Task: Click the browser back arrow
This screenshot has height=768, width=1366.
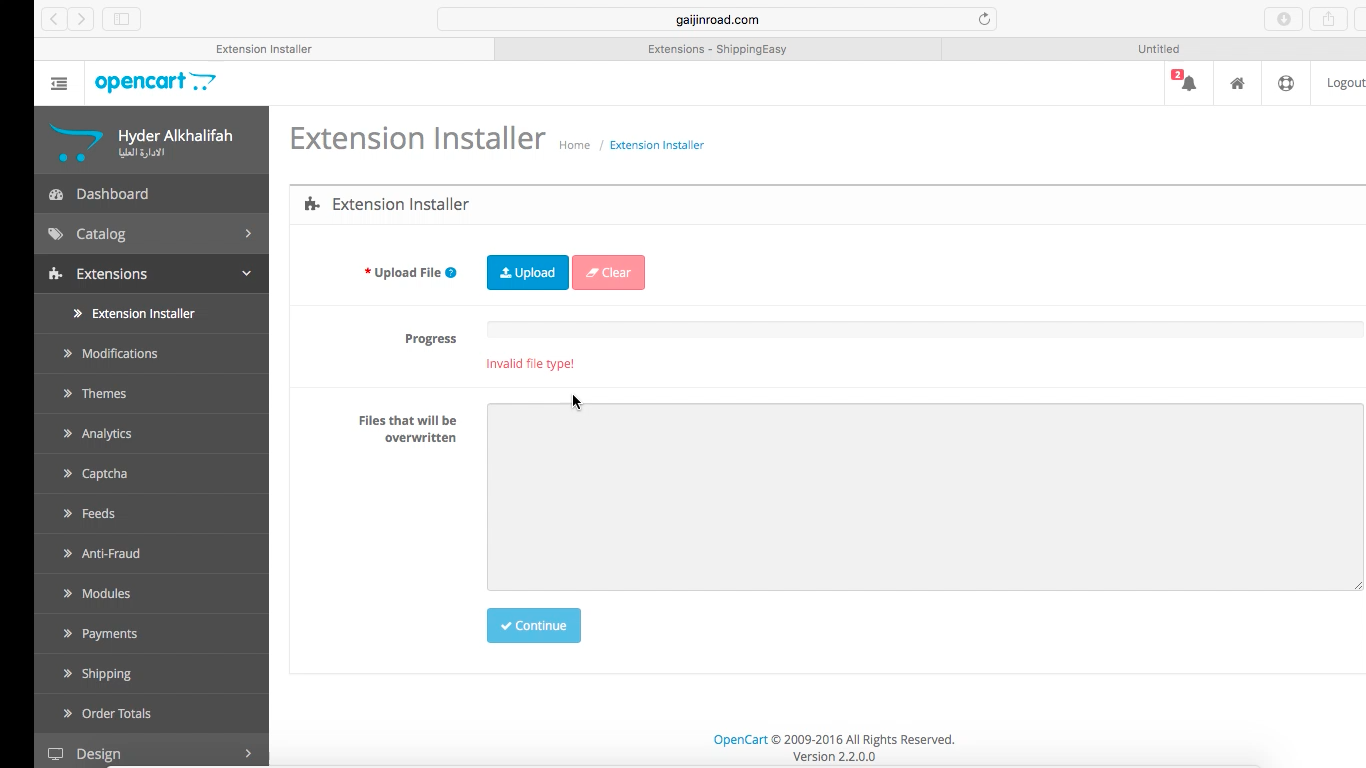Action: click(54, 19)
